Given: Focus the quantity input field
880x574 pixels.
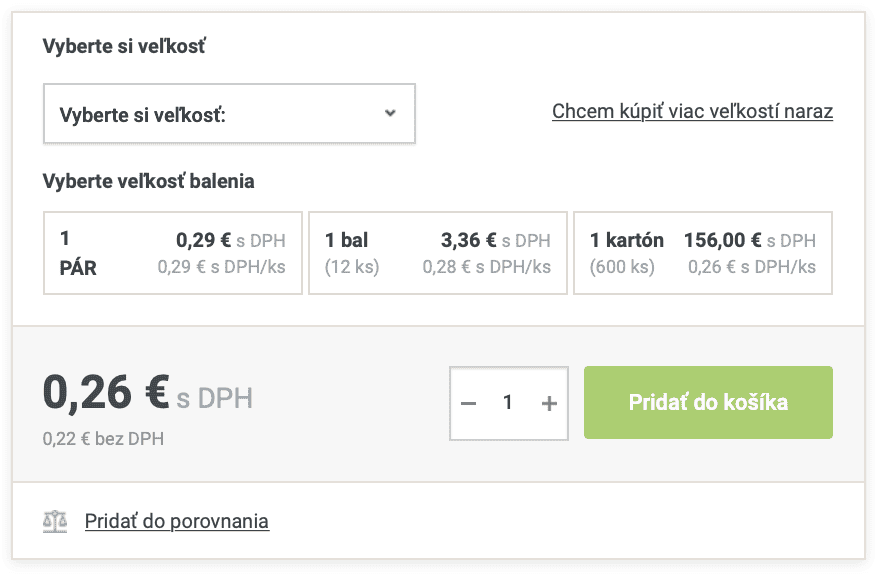Looking at the screenshot, I should 508,403.
